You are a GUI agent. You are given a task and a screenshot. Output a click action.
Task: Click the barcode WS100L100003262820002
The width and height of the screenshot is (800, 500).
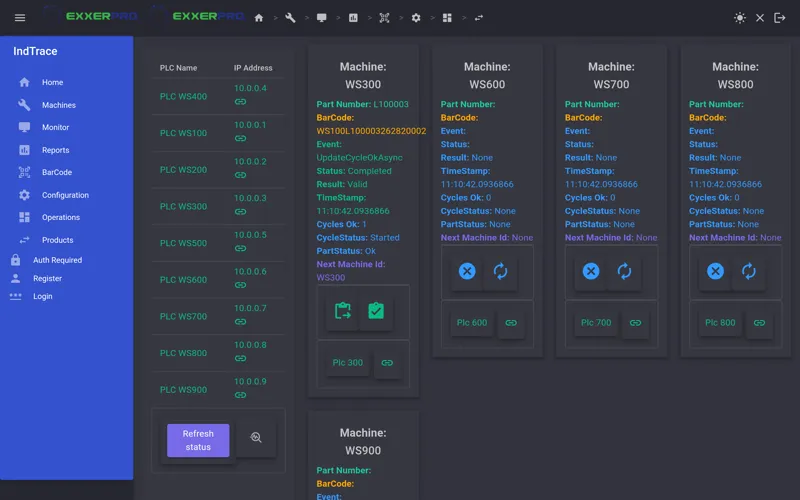click(x=371, y=131)
